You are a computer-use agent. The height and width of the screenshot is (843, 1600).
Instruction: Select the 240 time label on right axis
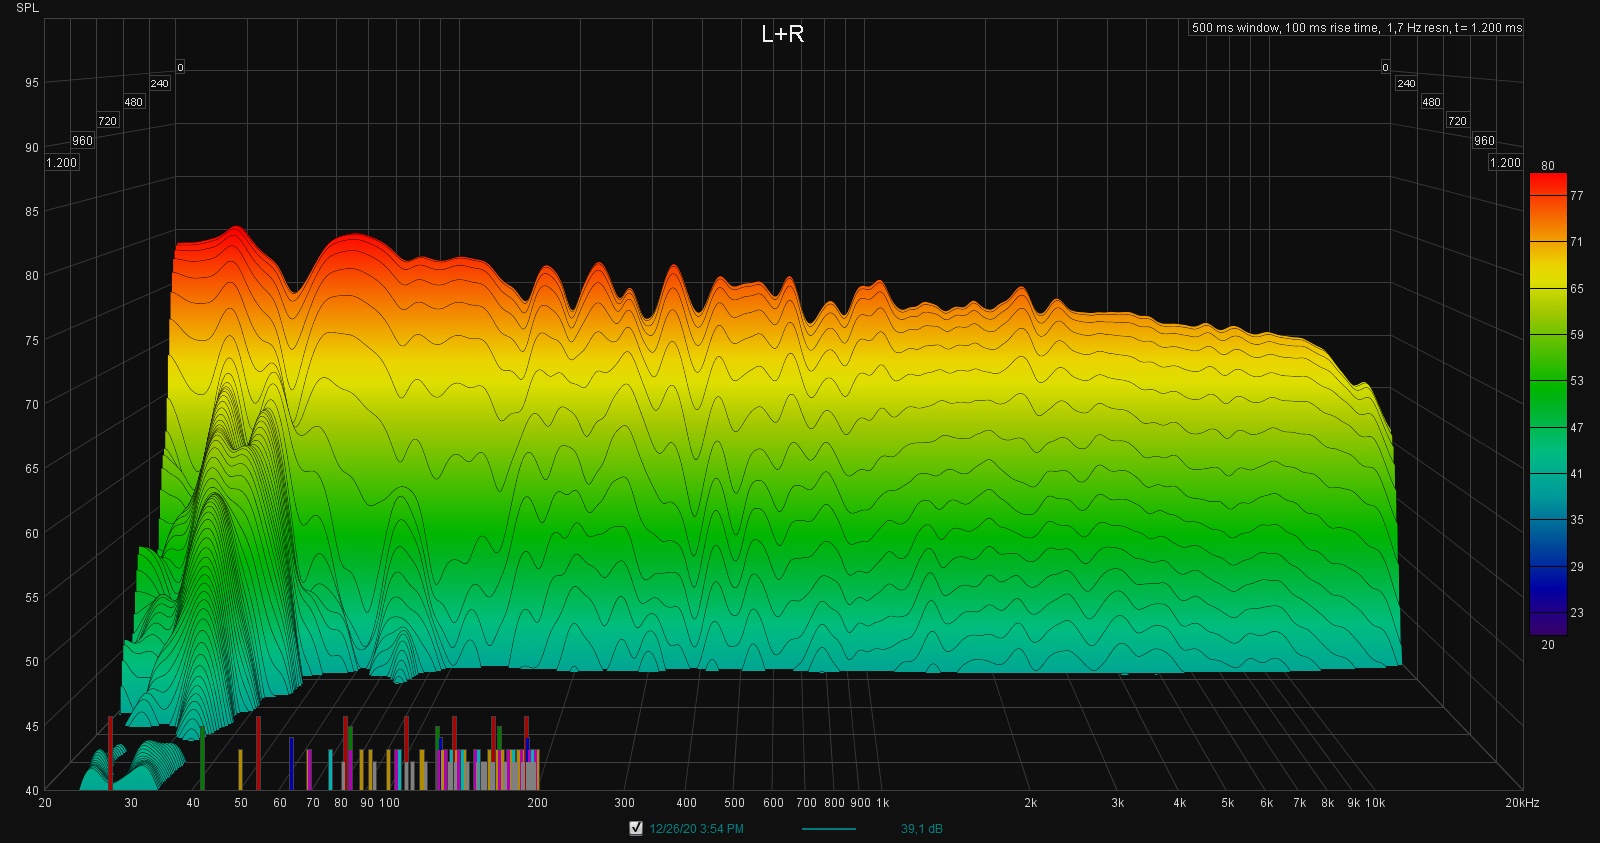(1406, 84)
